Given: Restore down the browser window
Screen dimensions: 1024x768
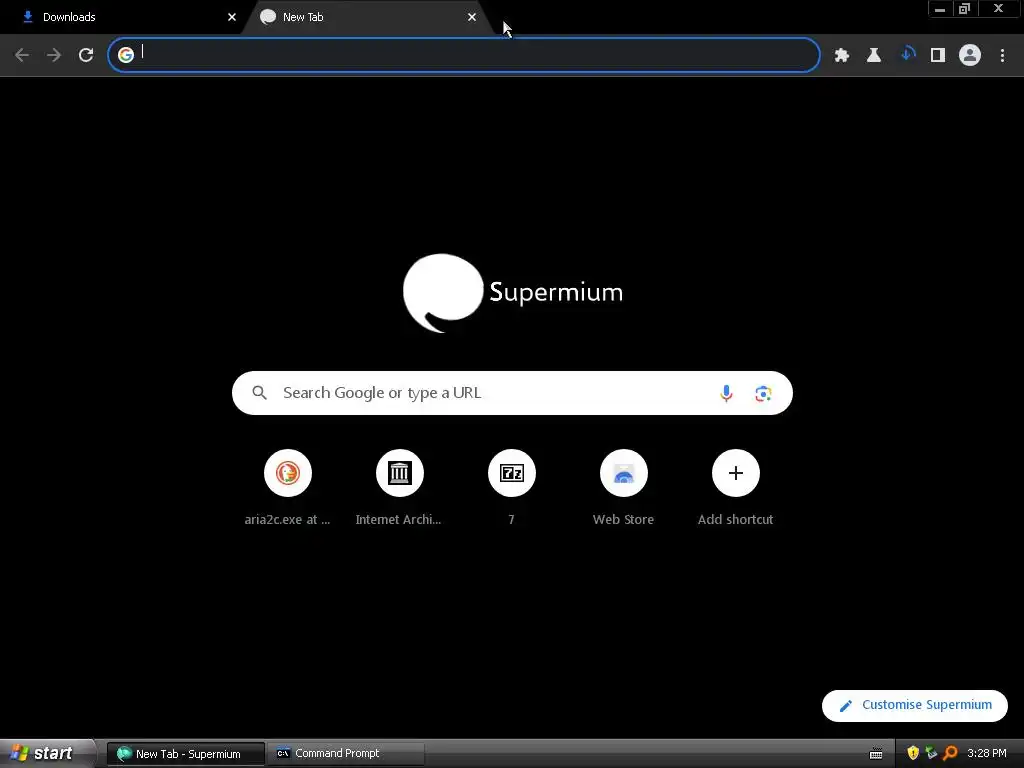Looking at the screenshot, I should (x=964, y=9).
